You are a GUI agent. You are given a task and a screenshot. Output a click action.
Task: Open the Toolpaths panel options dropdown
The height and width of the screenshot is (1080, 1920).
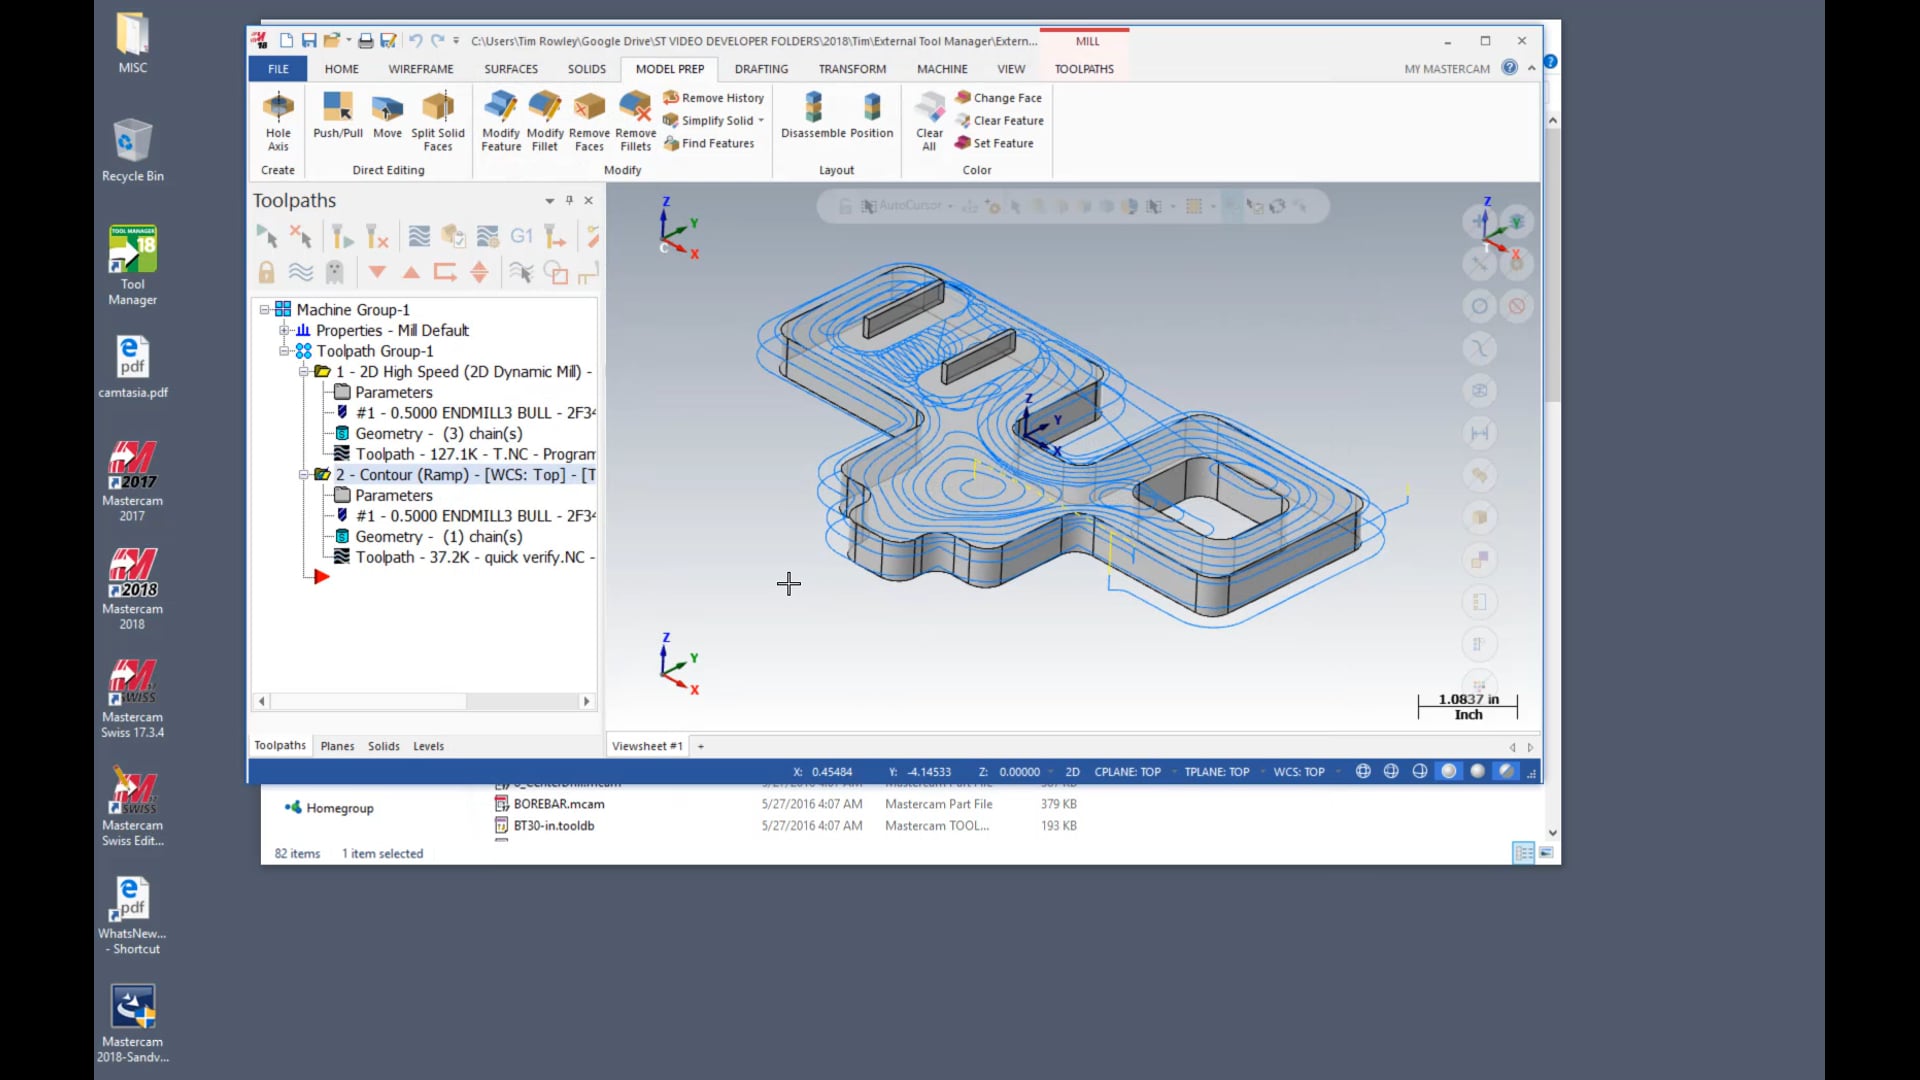[x=549, y=201]
